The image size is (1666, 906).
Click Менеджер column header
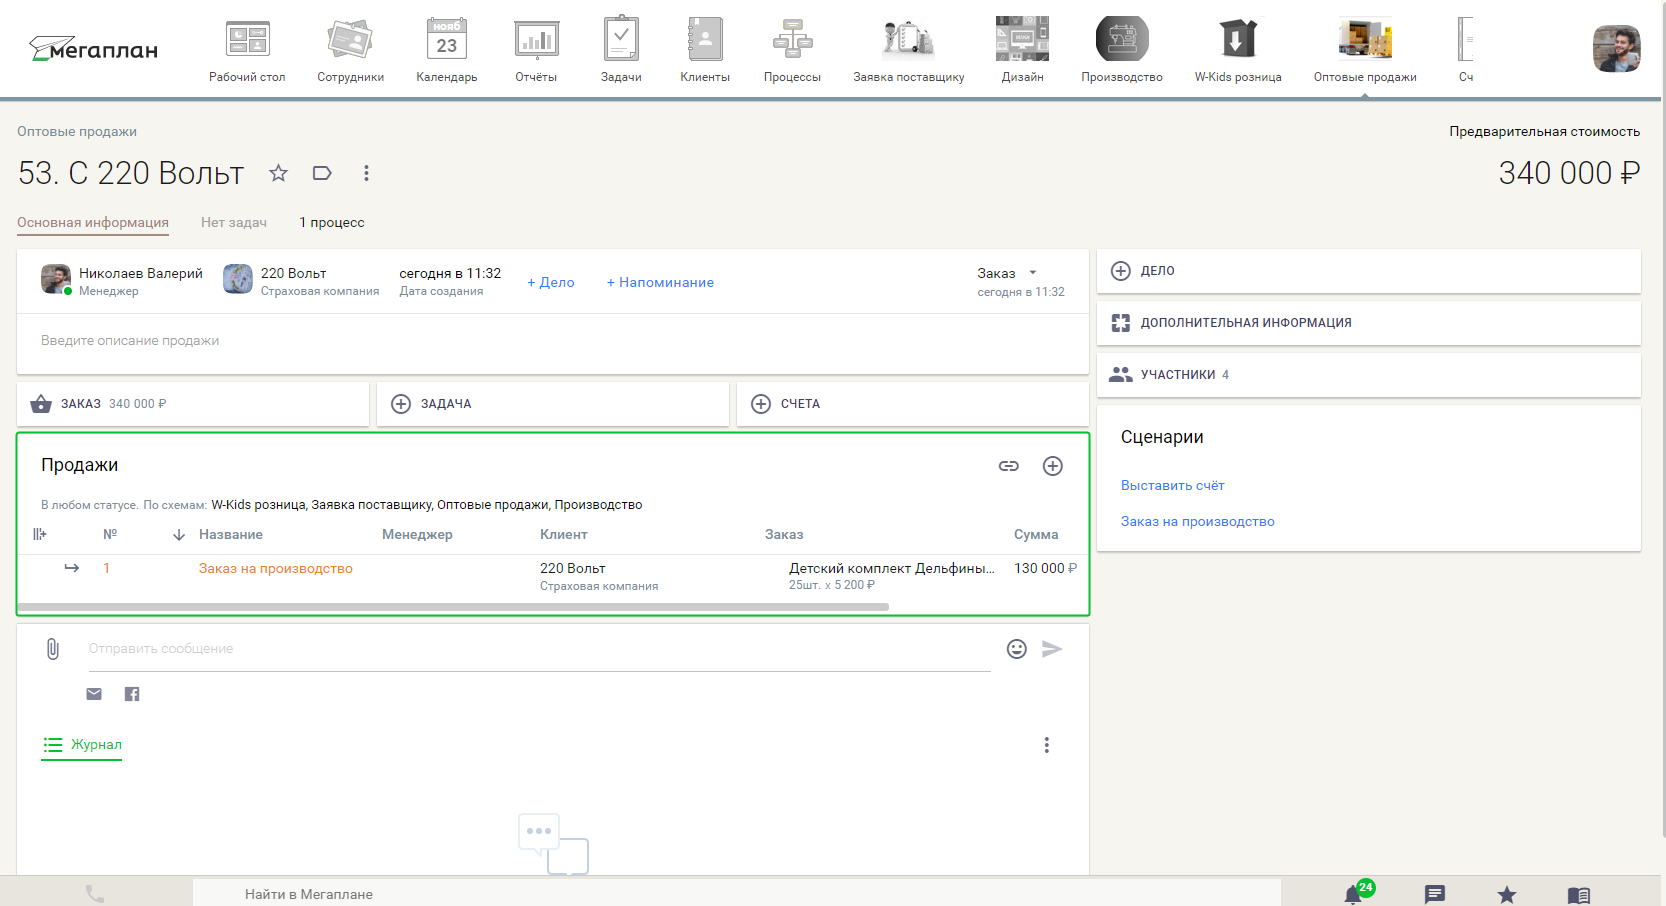(x=417, y=534)
